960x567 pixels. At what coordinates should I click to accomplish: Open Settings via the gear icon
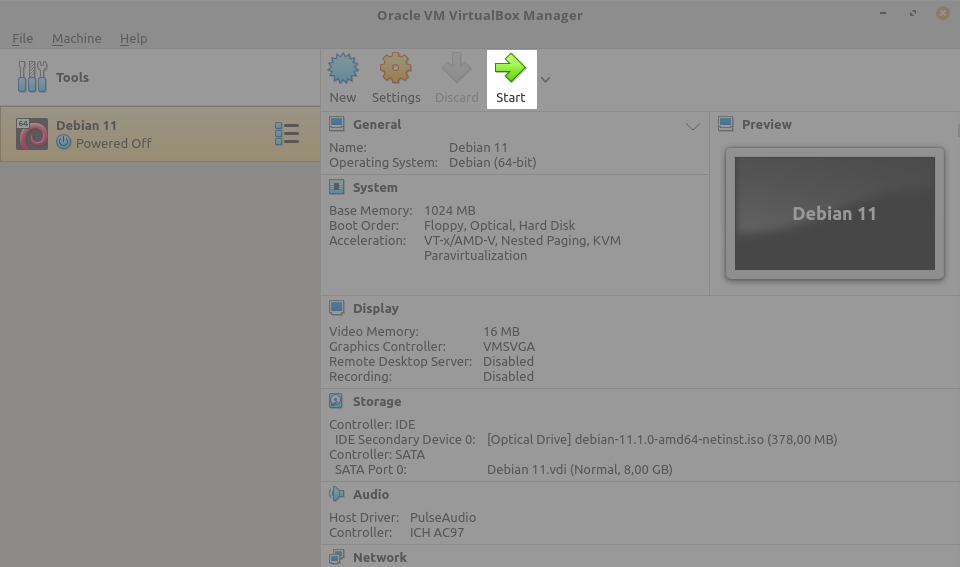(396, 68)
